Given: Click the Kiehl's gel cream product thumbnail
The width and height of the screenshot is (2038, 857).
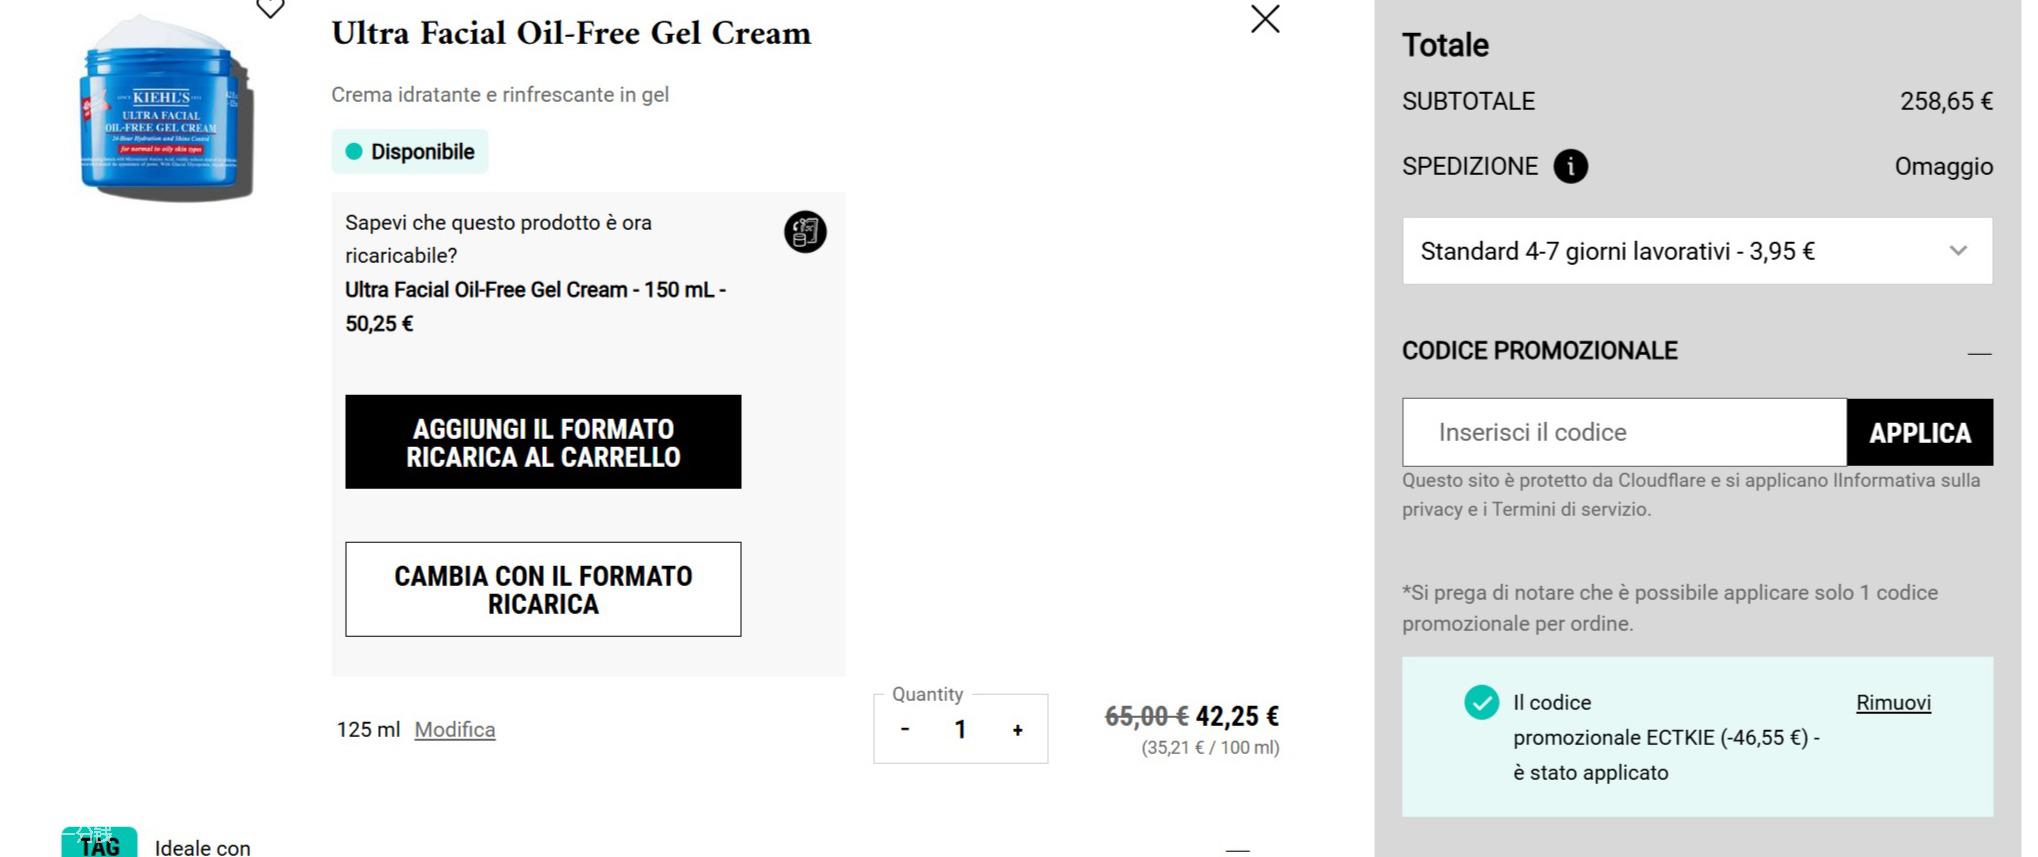Looking at the screenshot, I should click(164, 110).
